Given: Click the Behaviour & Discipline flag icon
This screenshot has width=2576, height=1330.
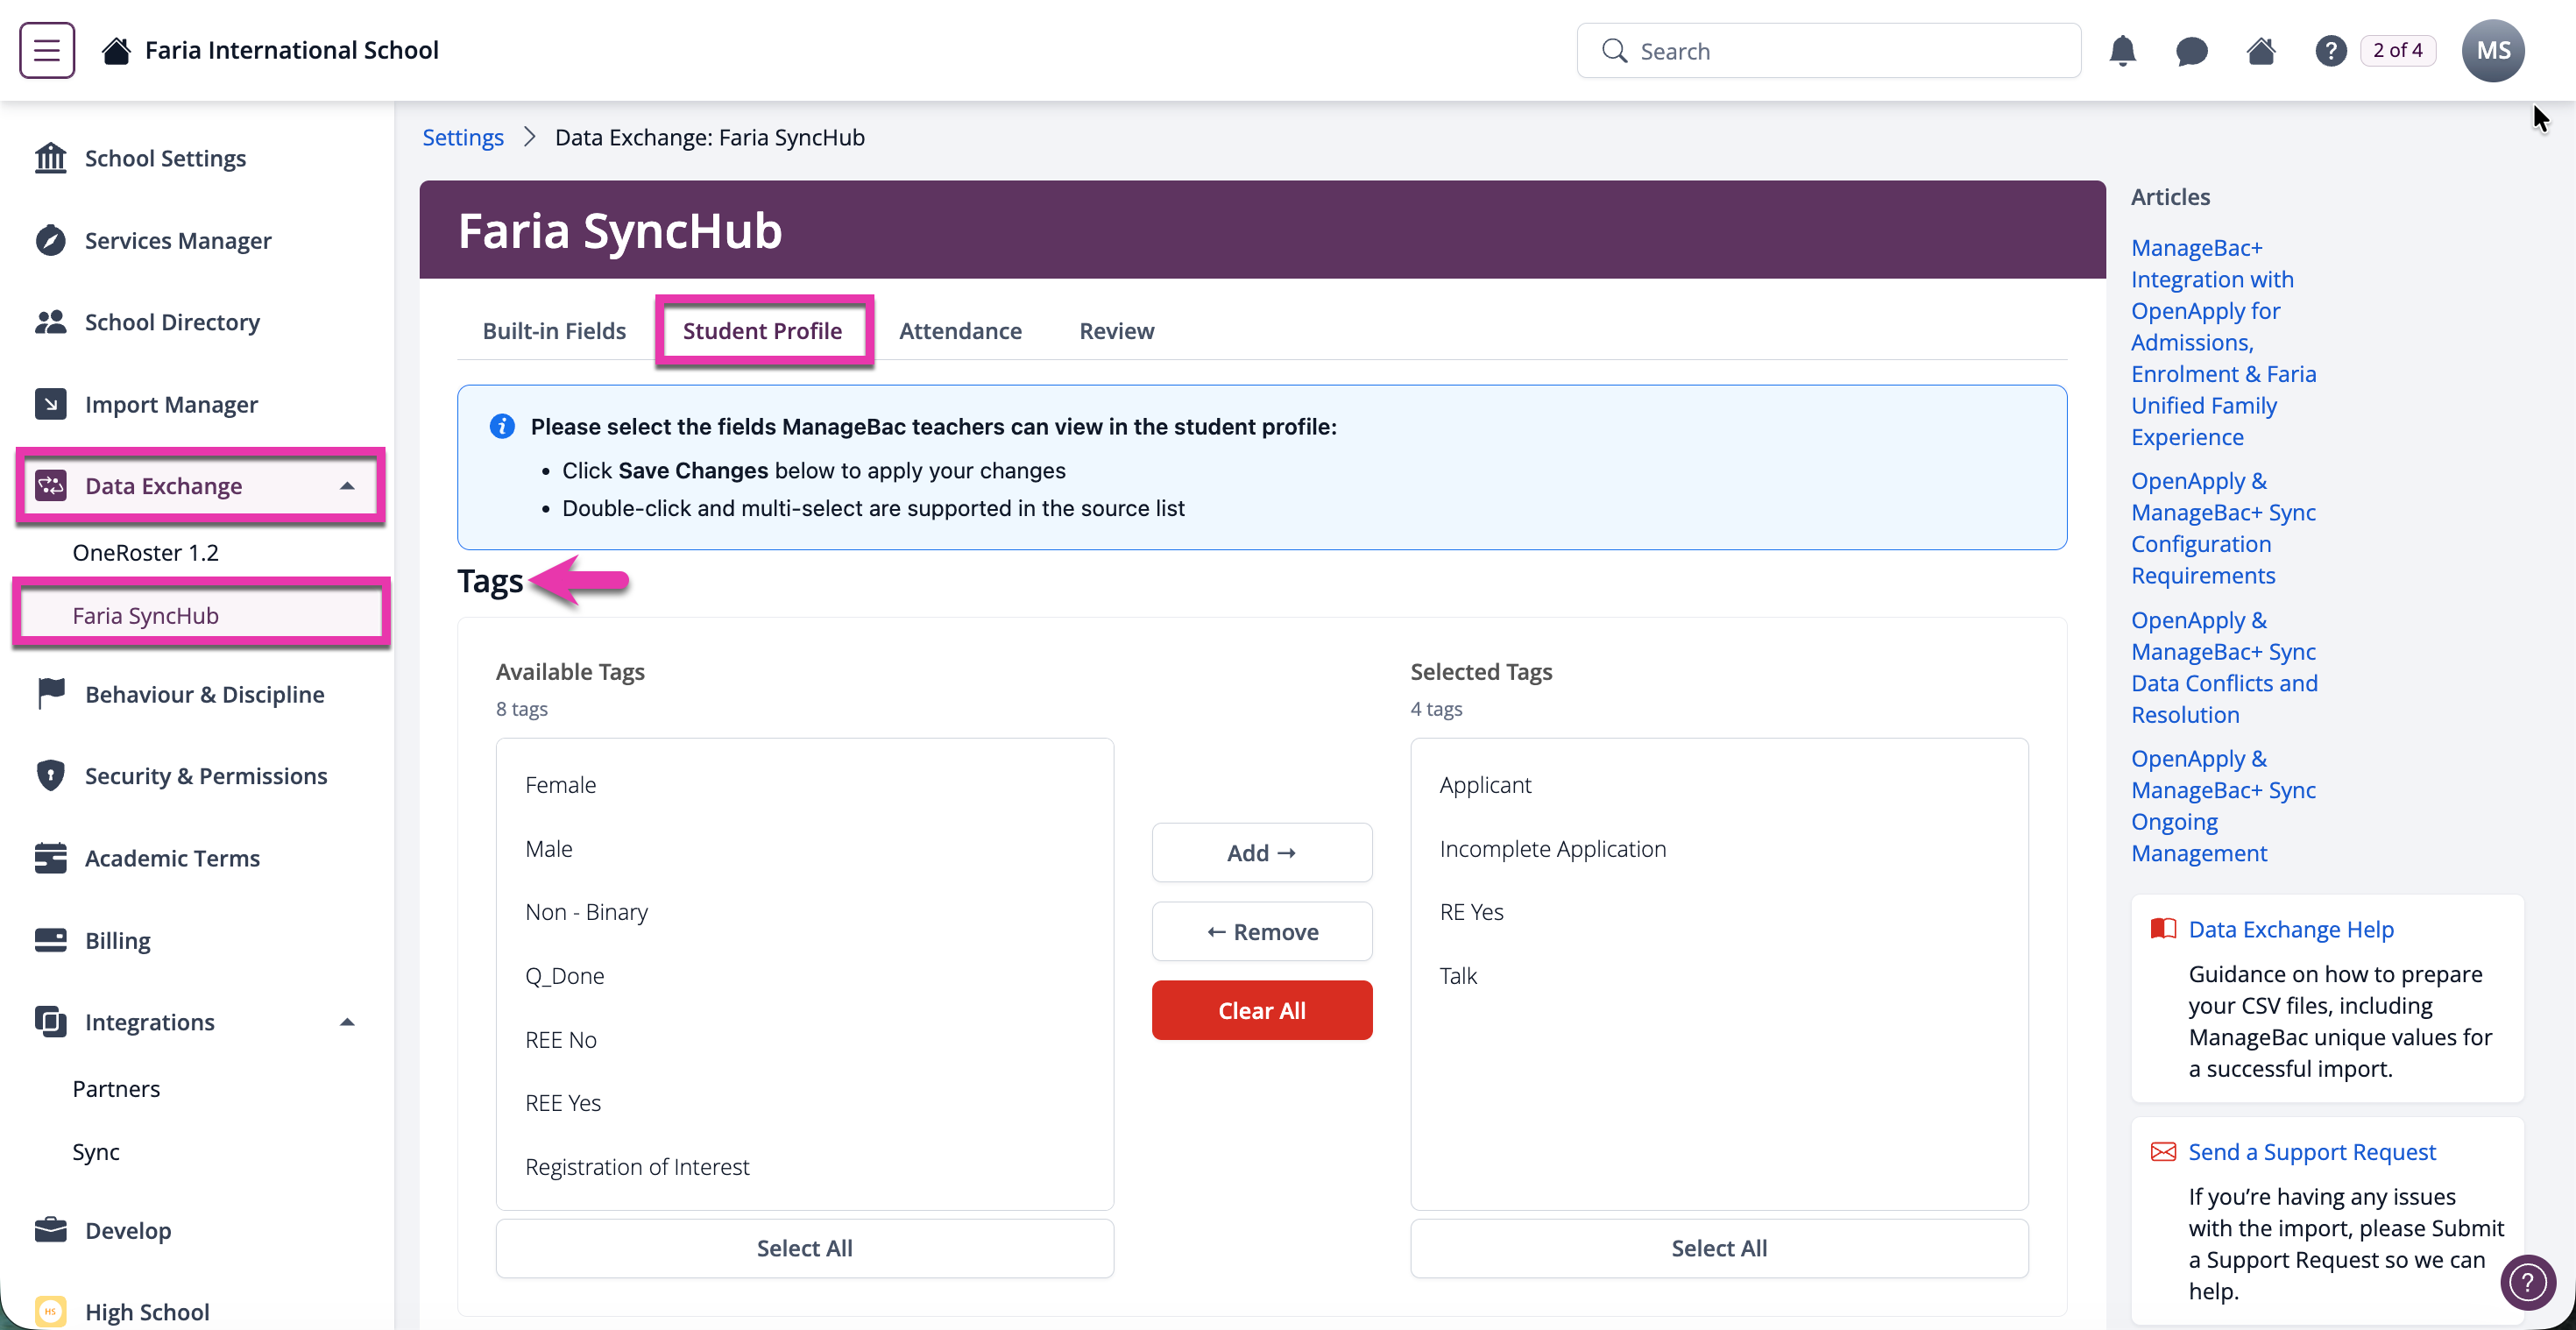Looking at the screenshot, I should tap(50, 694).
